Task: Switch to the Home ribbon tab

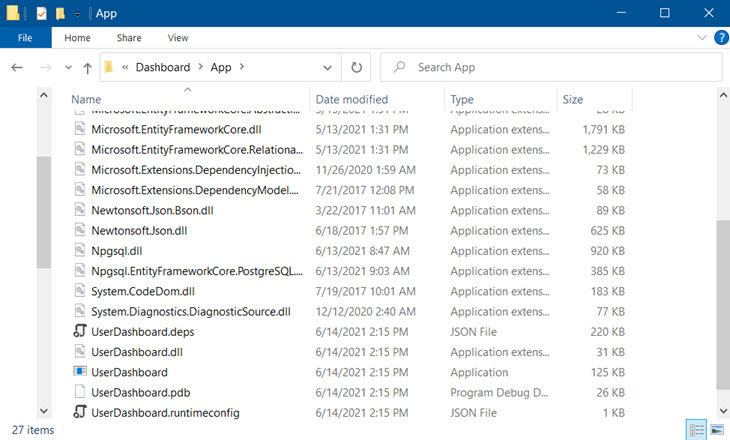Action: pyautogui.click(x=77, y=38)
